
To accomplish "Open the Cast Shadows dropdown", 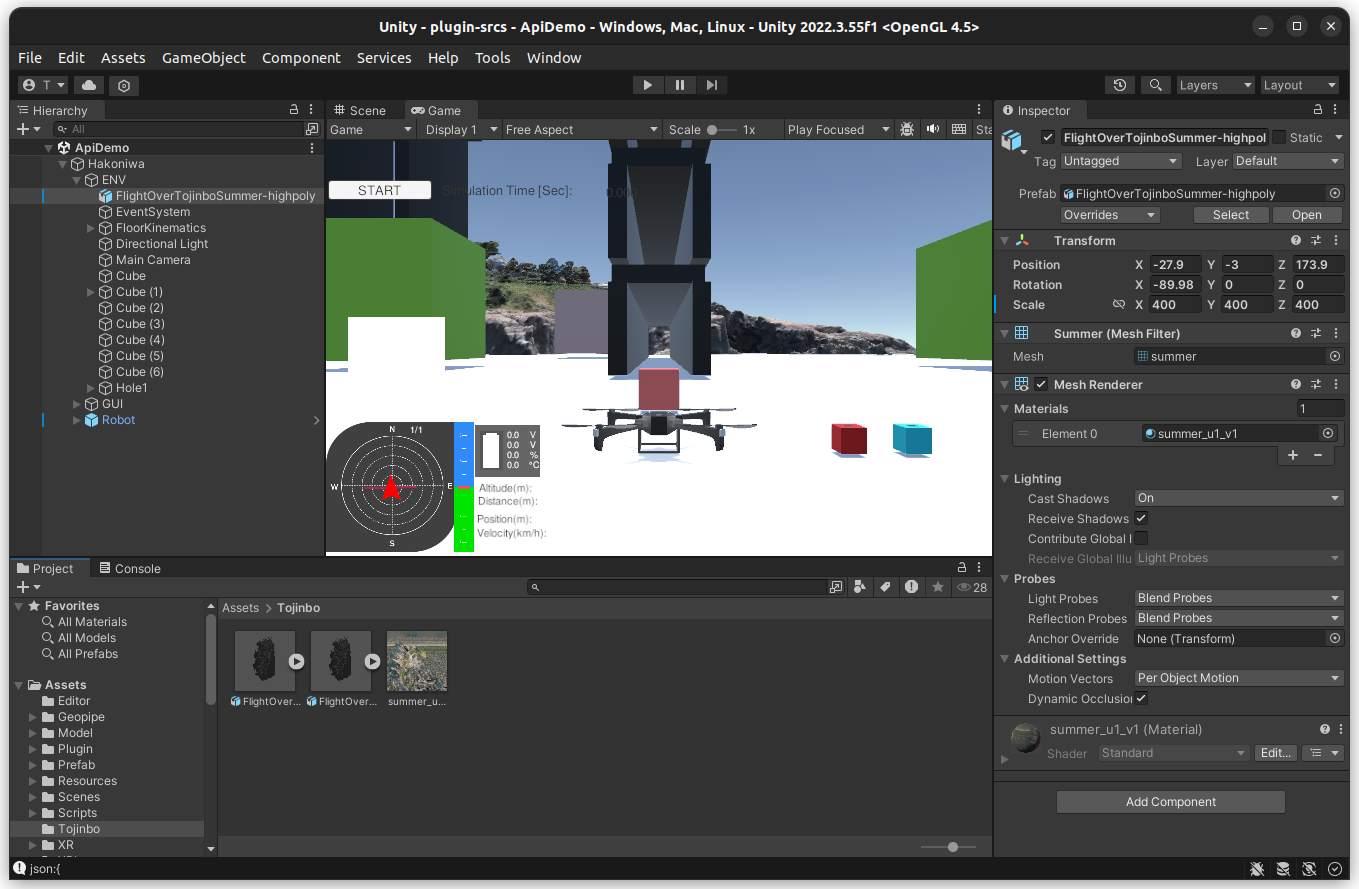I will 1238,498.
